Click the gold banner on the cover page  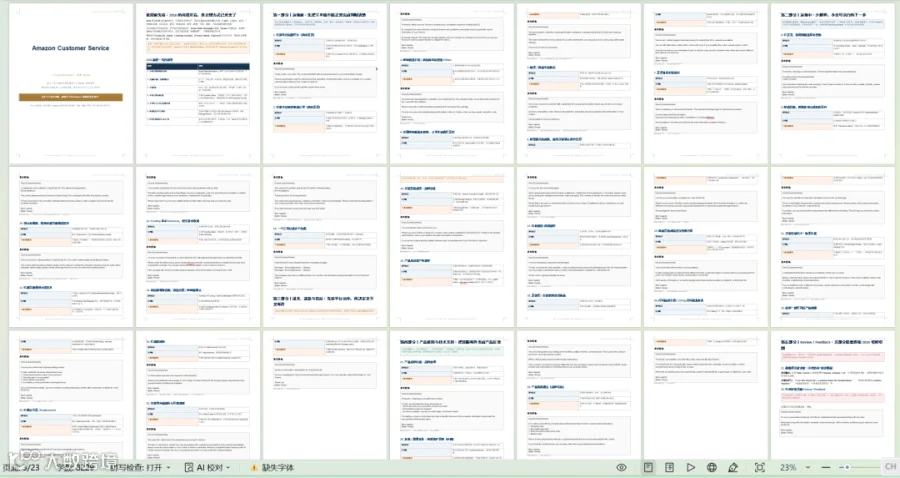pos(71,97)
